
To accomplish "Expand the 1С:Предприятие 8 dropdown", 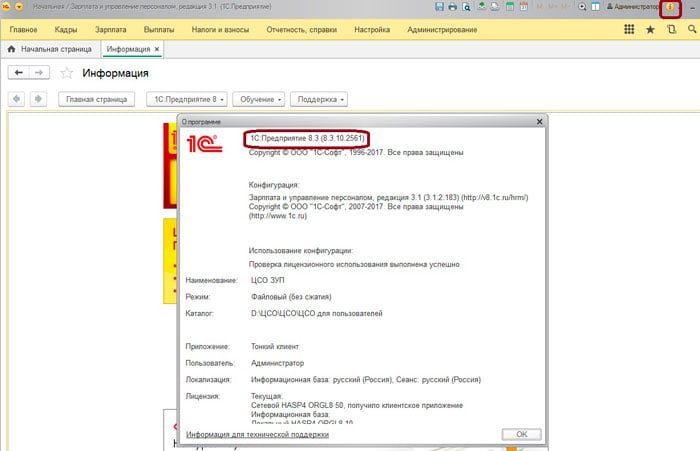I will click(186, 100).
